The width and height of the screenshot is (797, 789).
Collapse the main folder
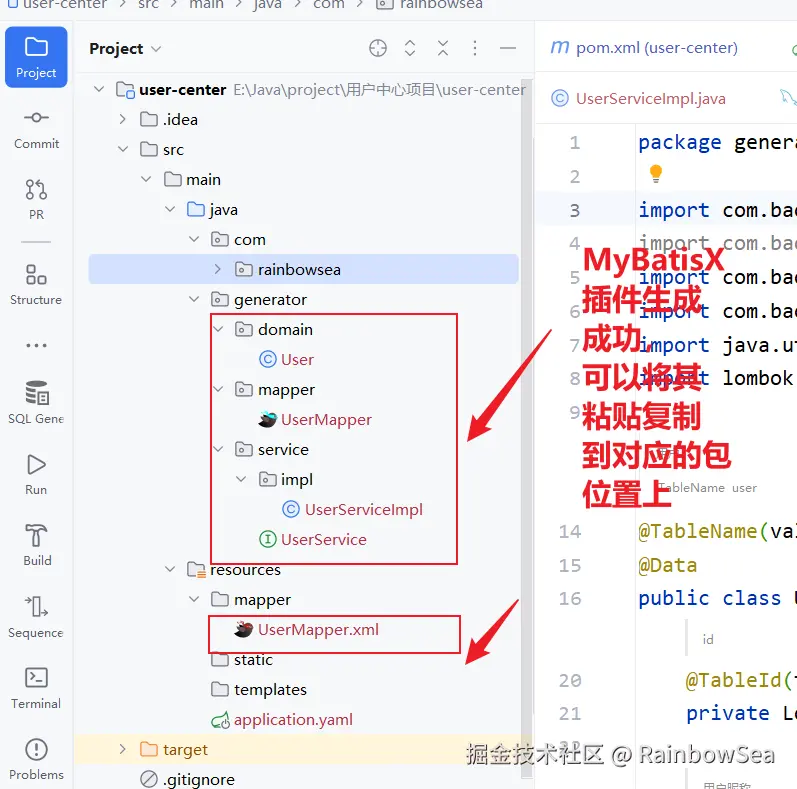tap(146, 179)
